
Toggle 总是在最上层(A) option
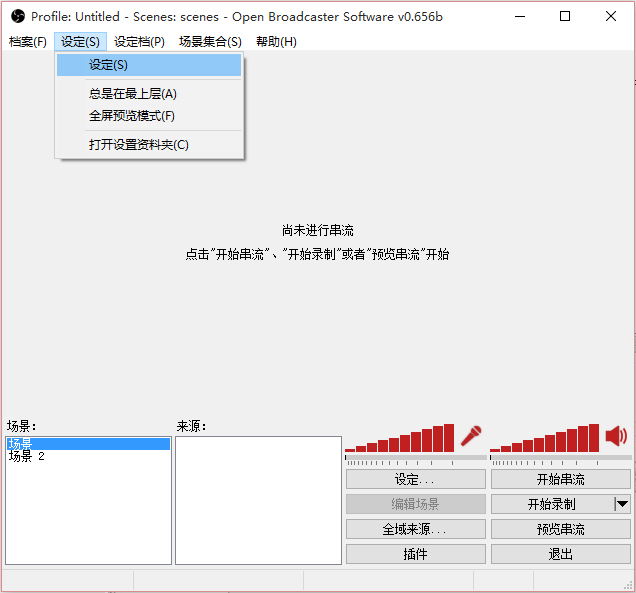click(149, 94)
